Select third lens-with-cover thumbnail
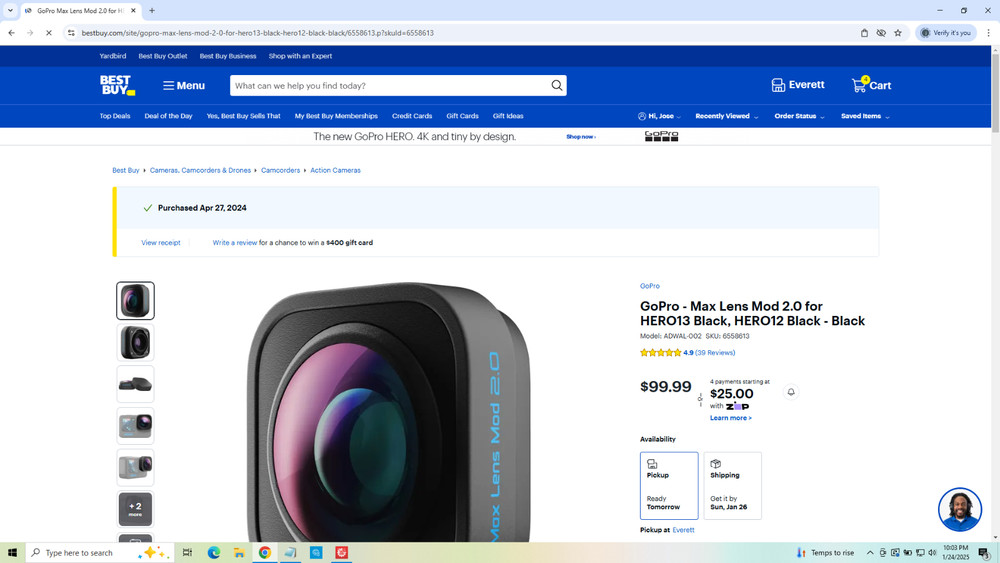This screenshot has width=1000, height=563. click(135, 384)
